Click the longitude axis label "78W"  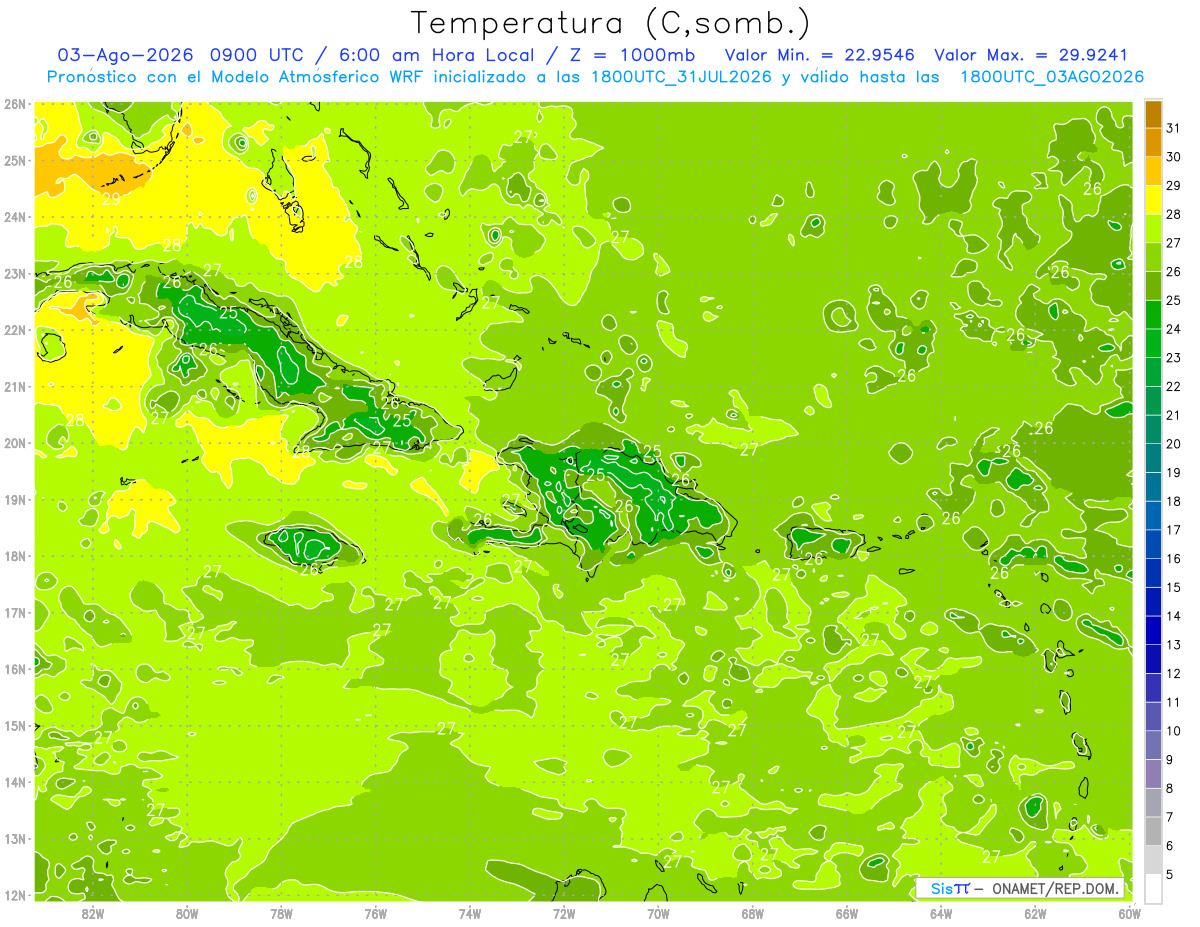[281, 913]
